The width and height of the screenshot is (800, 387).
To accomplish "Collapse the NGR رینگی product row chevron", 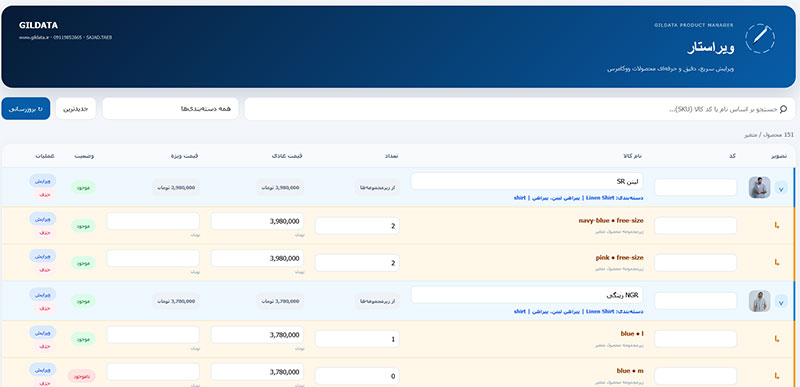I will 781,302.
